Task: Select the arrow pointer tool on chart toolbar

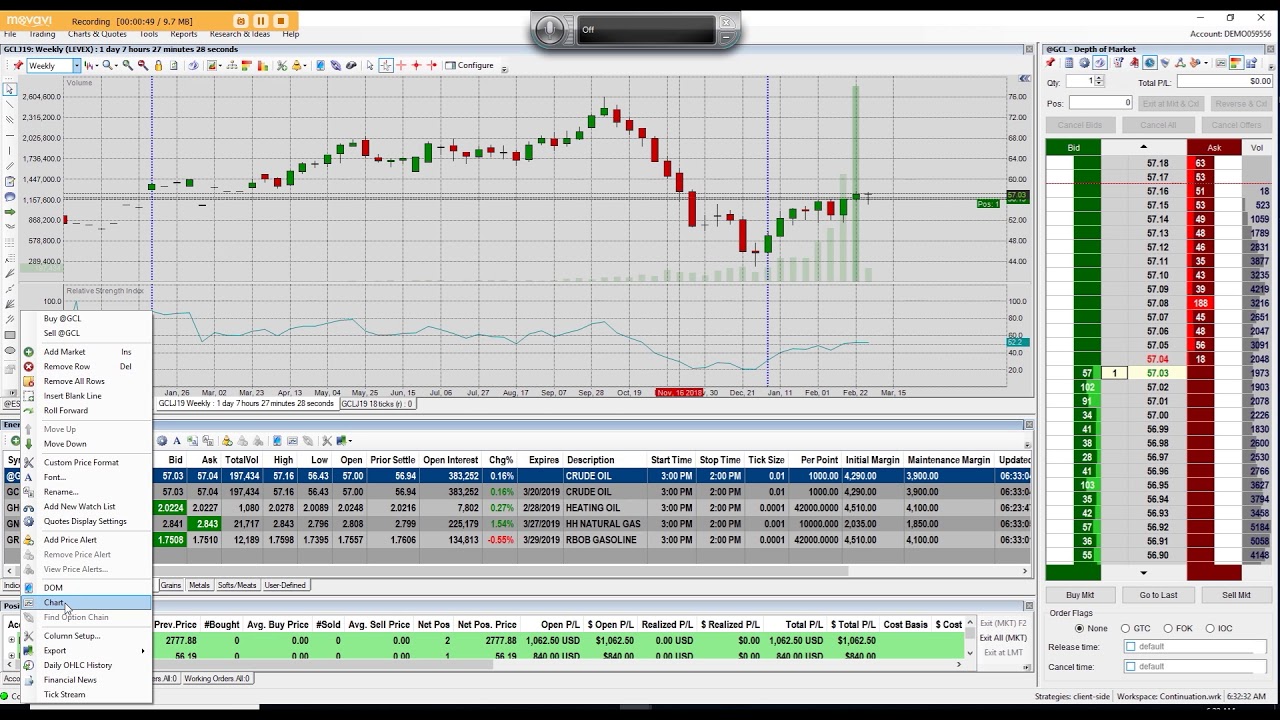Action: tap(370, 66)
